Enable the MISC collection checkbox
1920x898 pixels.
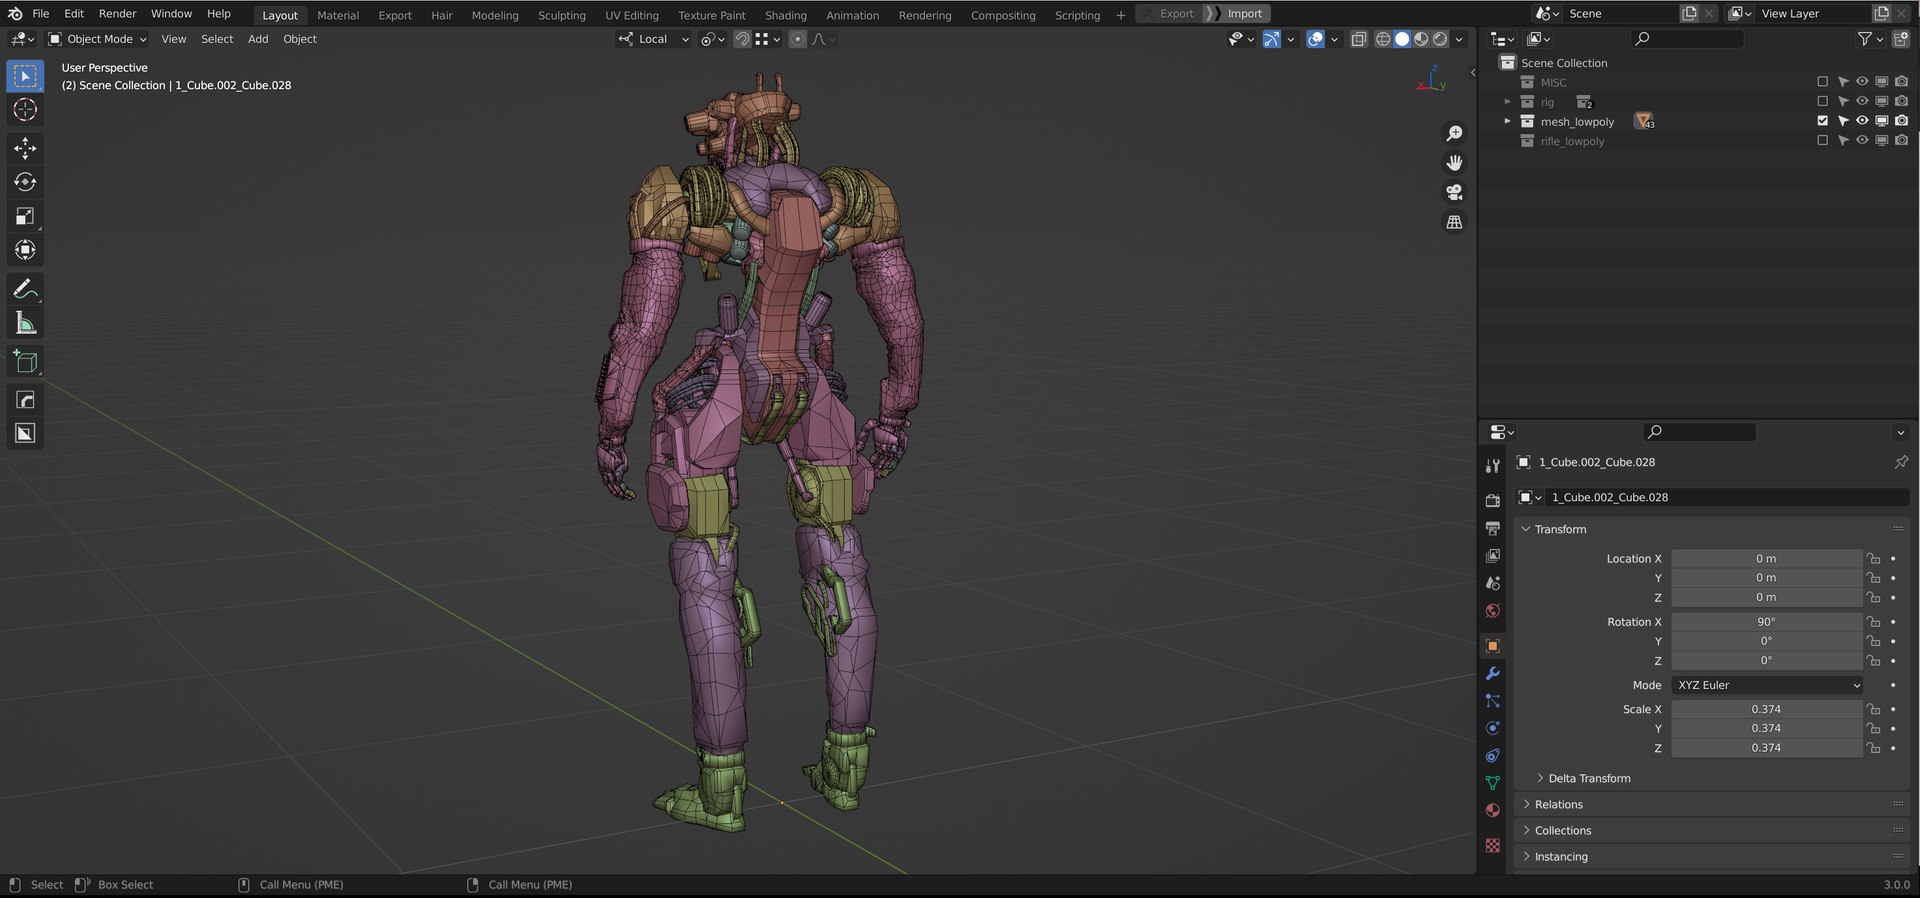point(1822,82)
